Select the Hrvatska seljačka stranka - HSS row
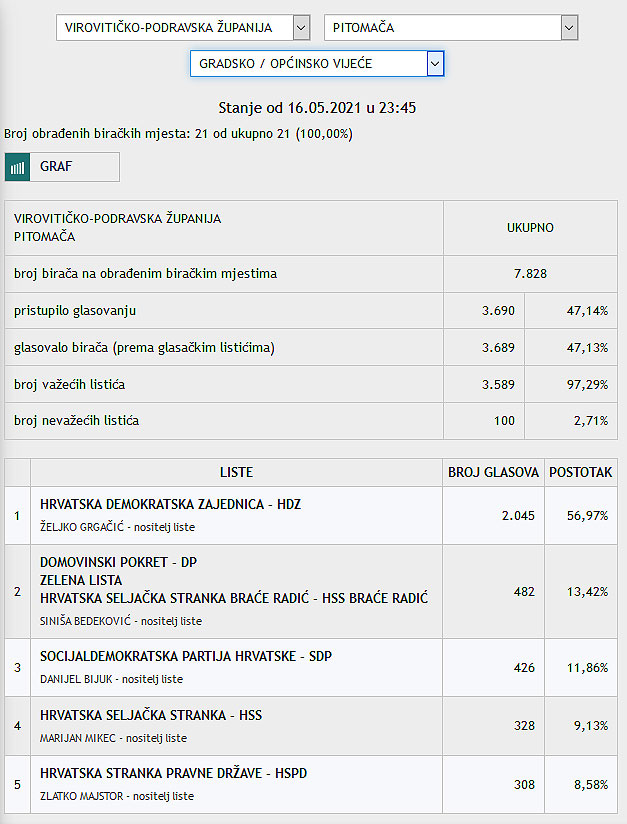The image size is (627, 824). tap(311, 726)
